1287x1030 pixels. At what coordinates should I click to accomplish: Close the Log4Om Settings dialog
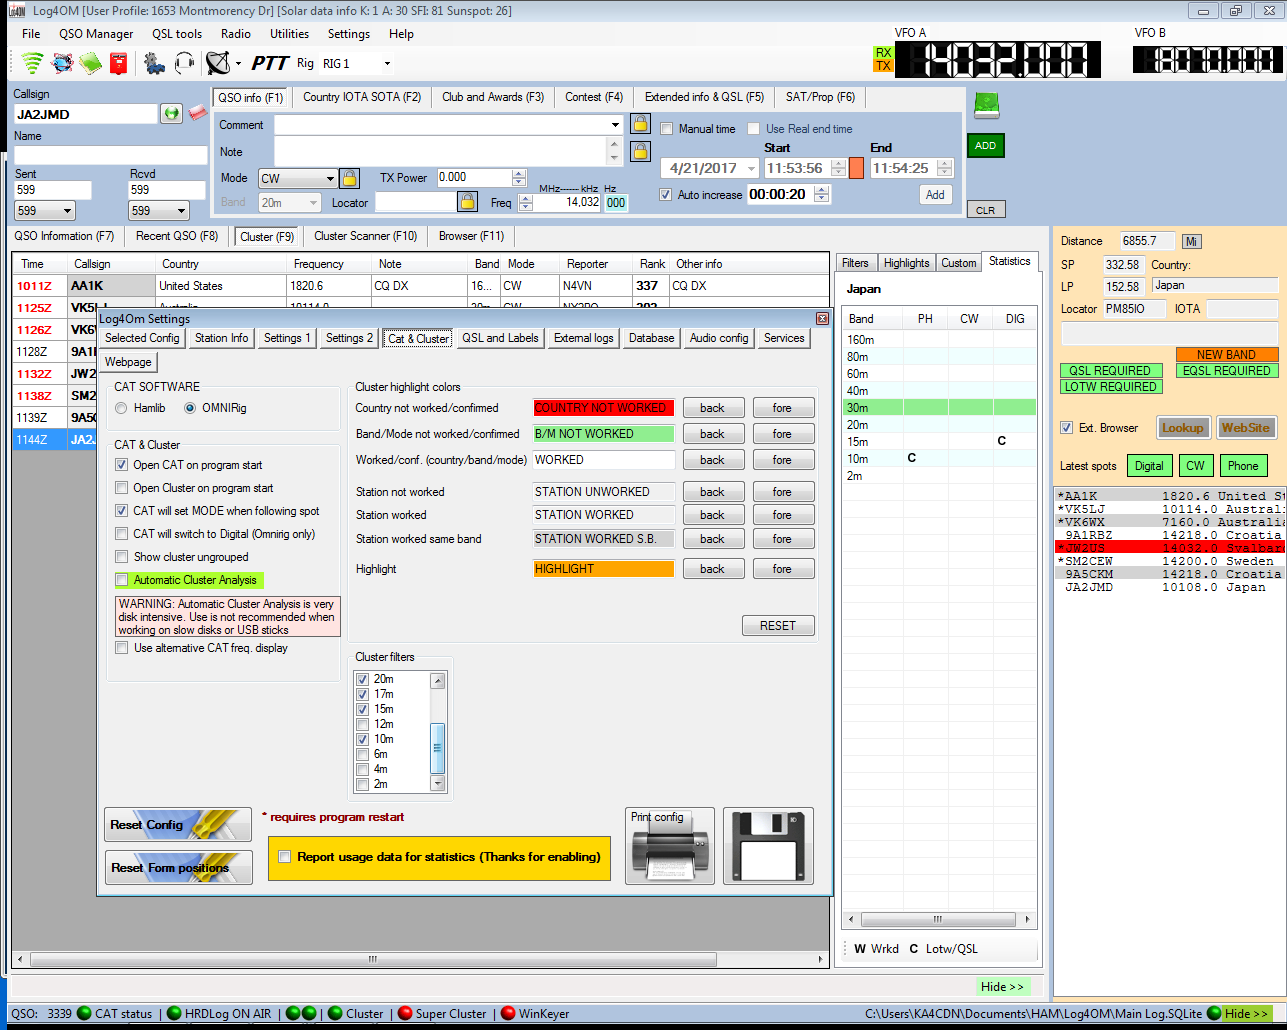click(x=823, y=318)
